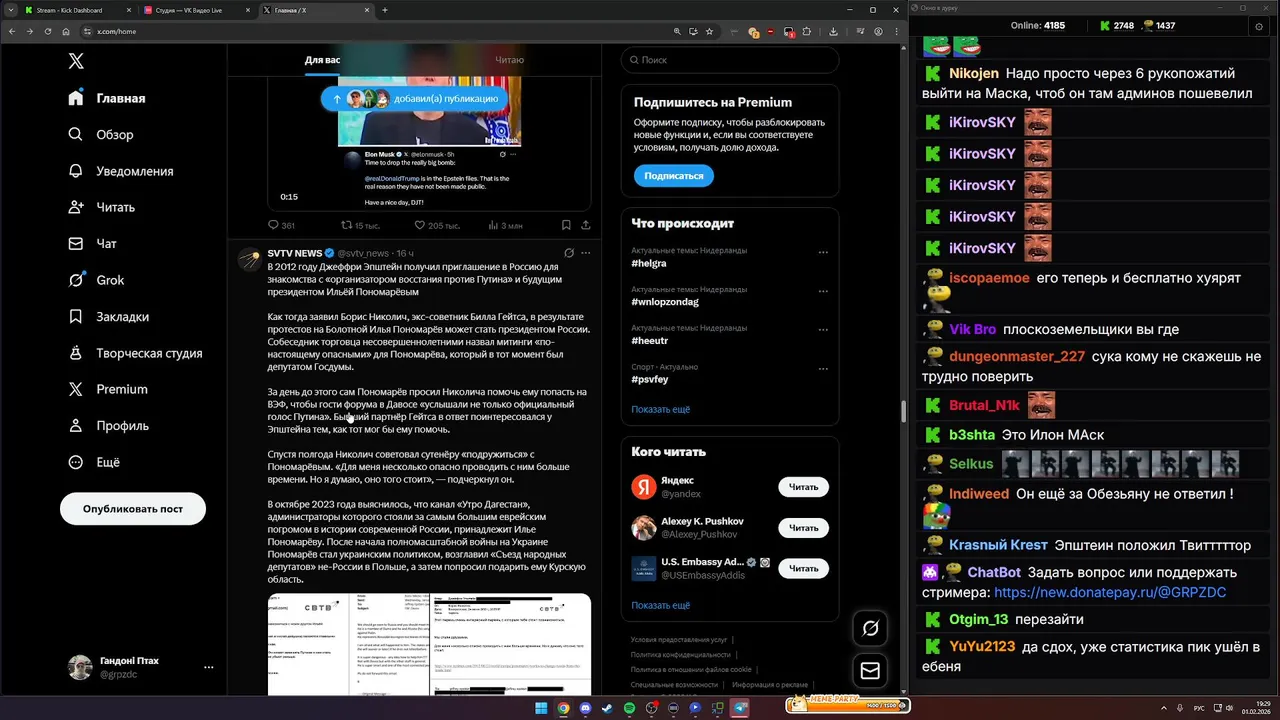Click the Подписаться Premium button

673,176
